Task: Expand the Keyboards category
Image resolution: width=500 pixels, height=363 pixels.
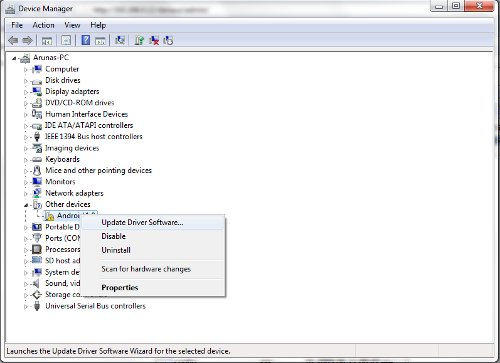Action: (26, 160)
